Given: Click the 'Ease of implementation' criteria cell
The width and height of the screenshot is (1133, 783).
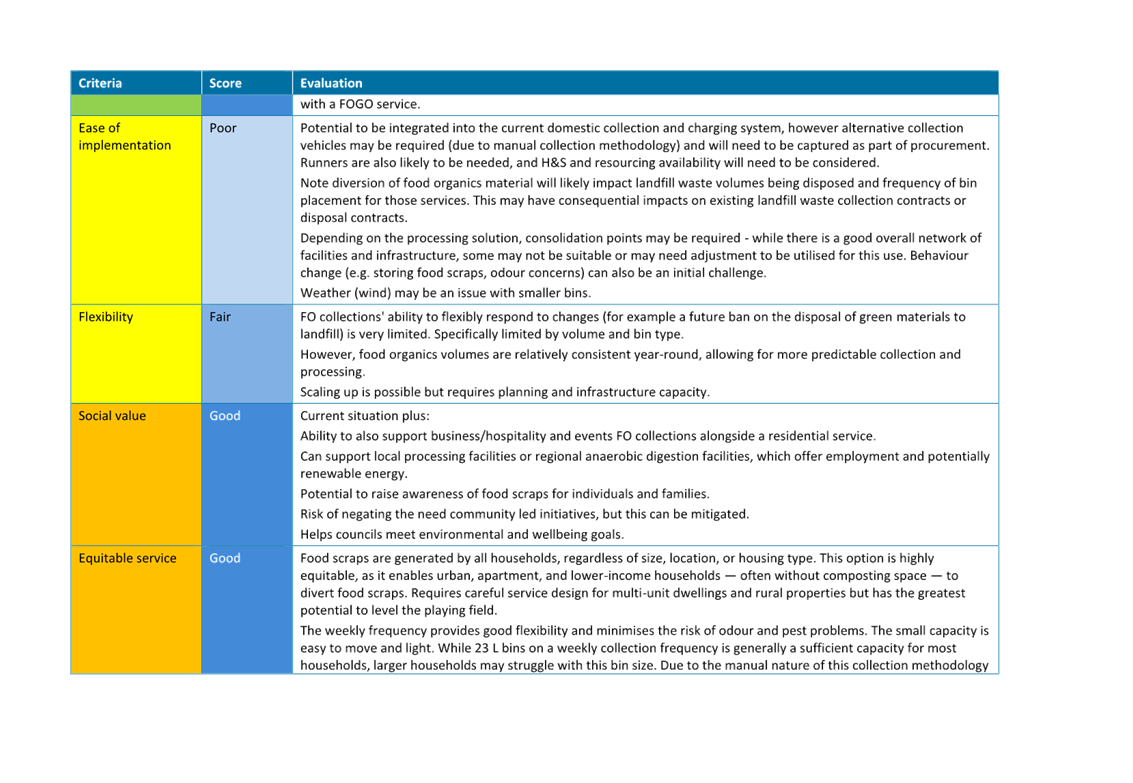Looking at the screenshot, I should (x=120, y=136).
